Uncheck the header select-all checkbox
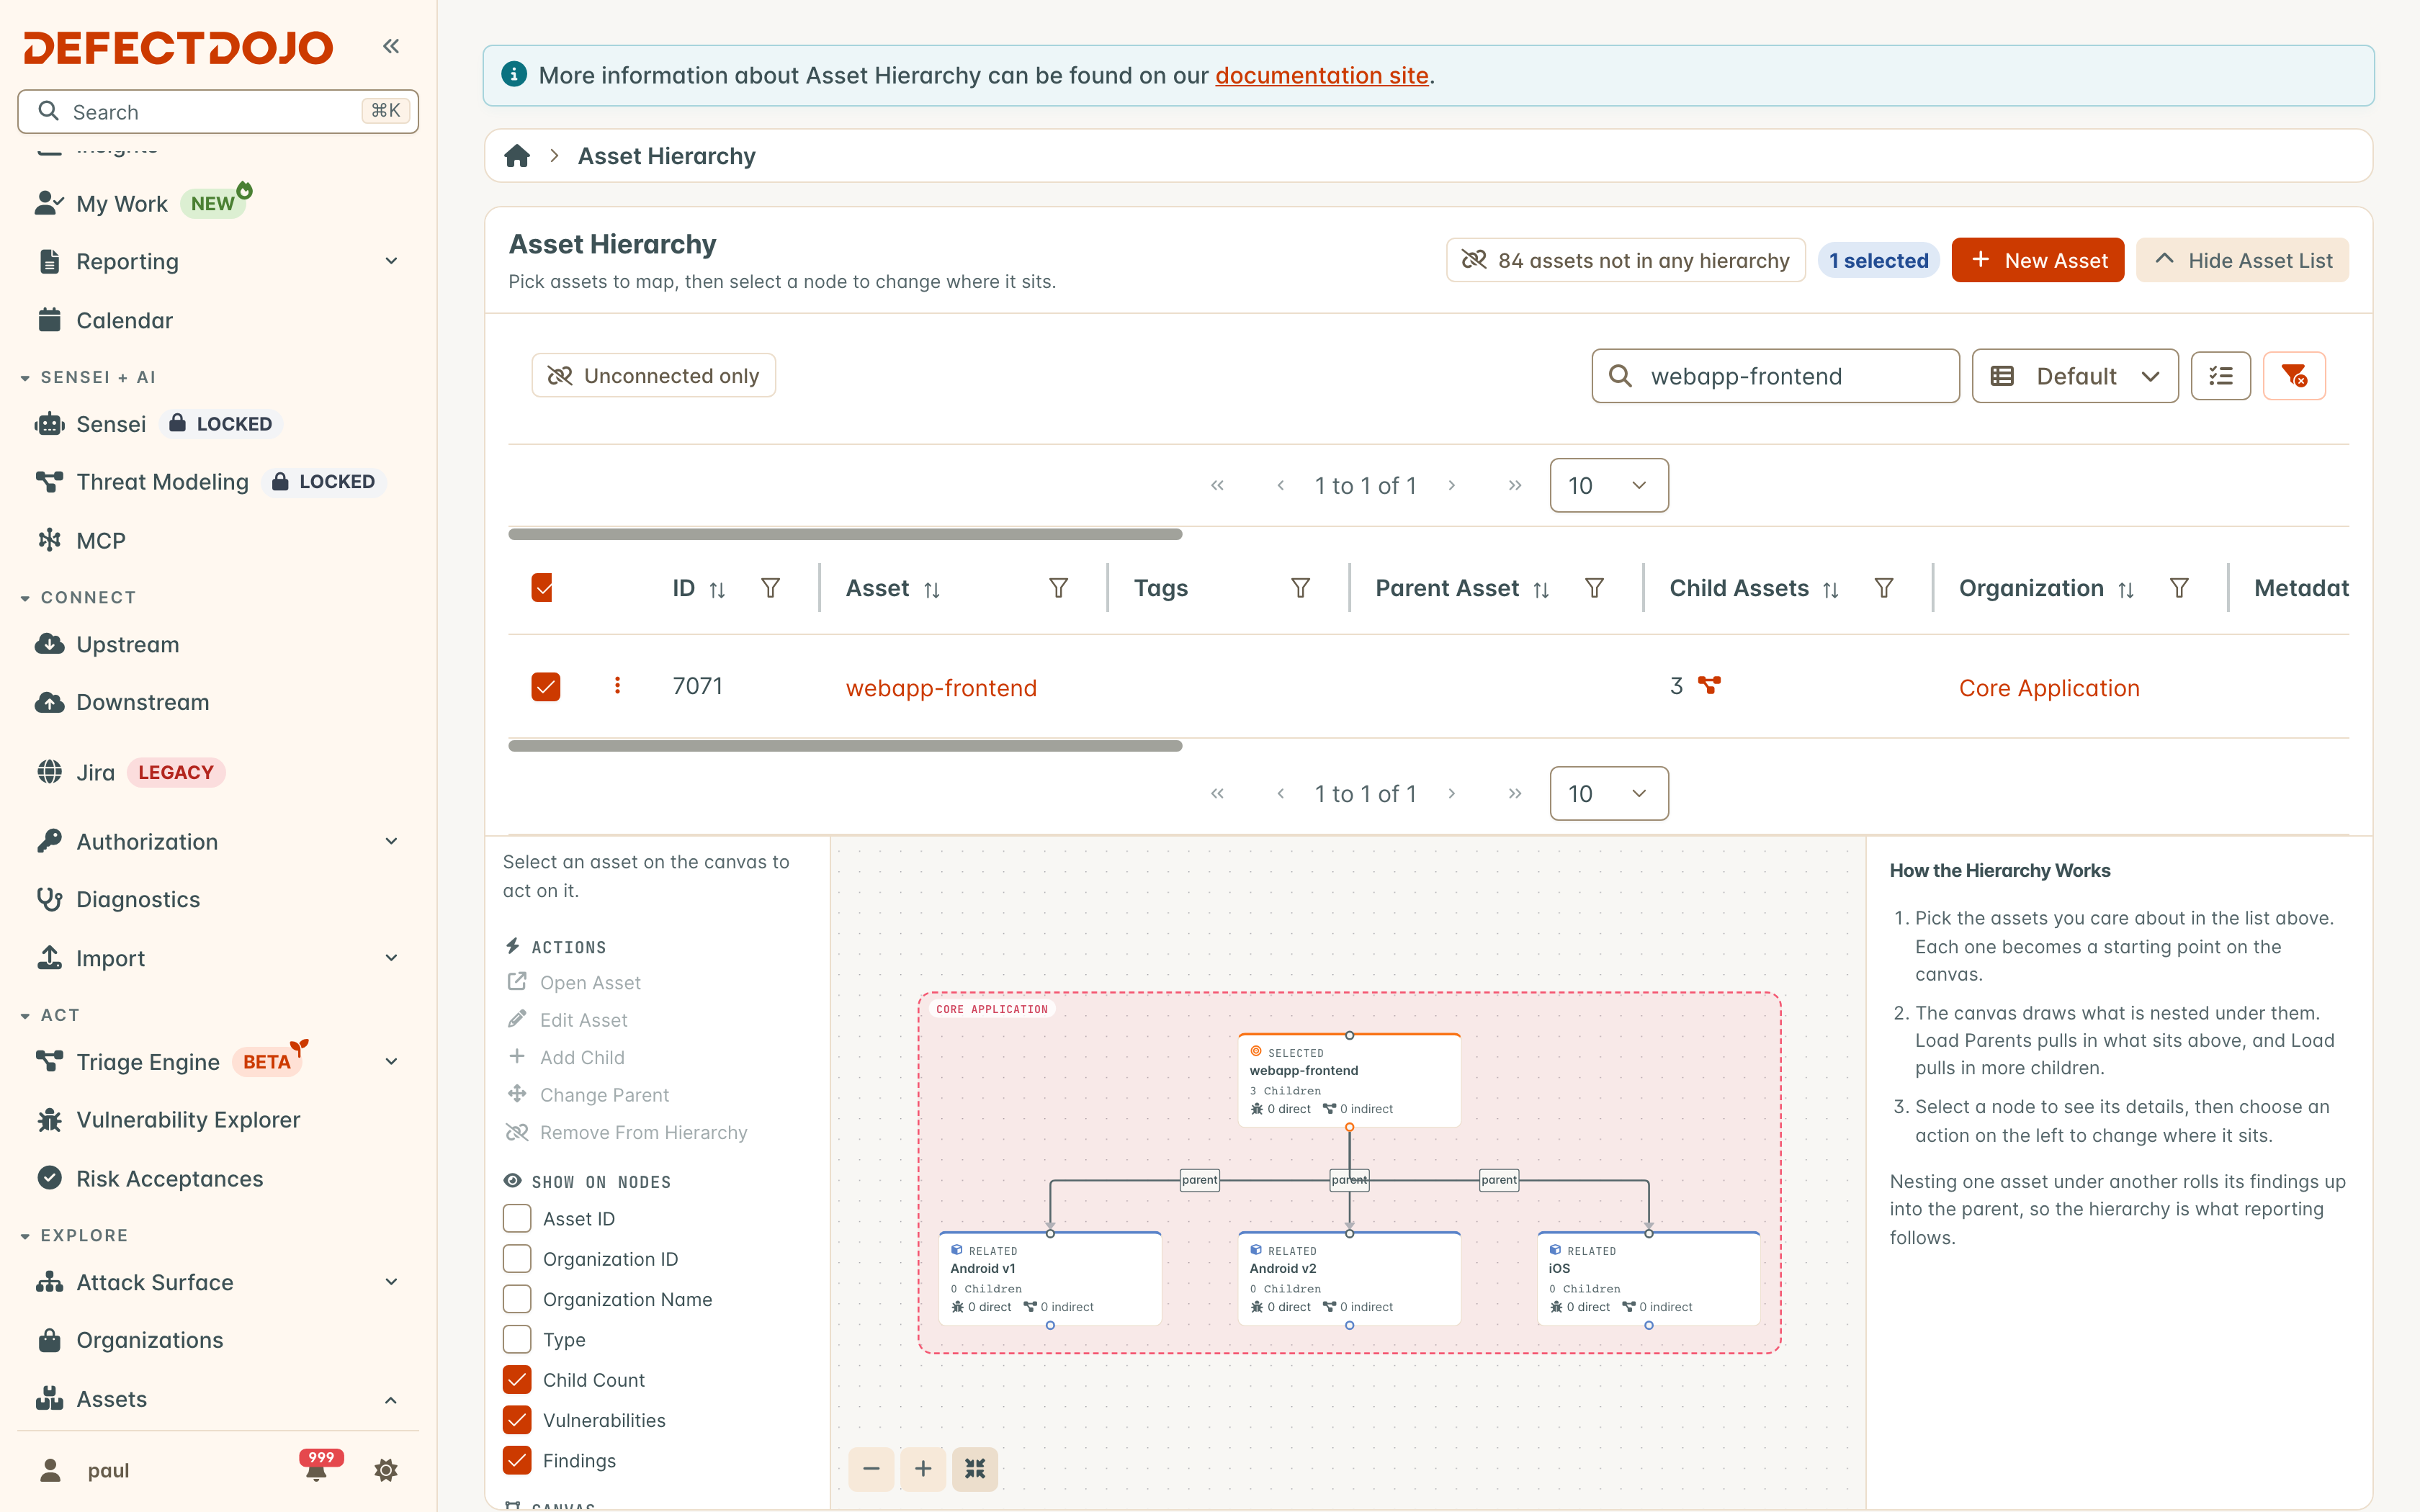The height and width of the screenshot is (1512, 2420). click(542, 588)
